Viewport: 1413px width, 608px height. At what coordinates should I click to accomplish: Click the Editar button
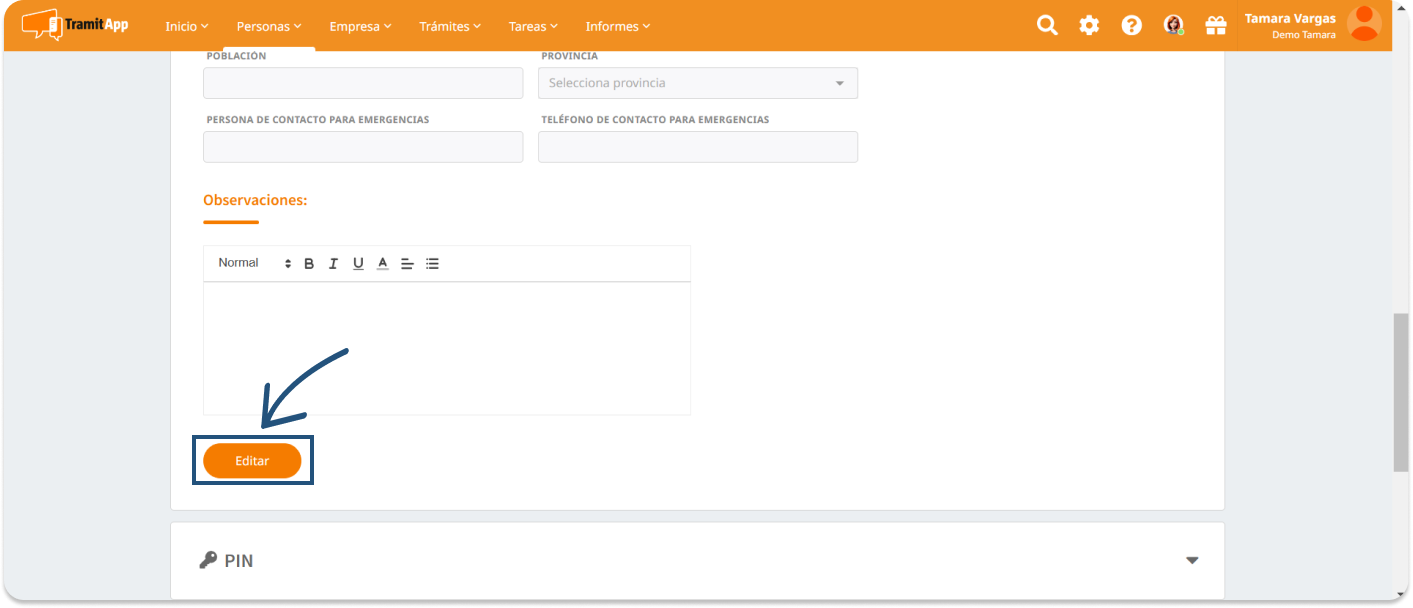[252, 461]
